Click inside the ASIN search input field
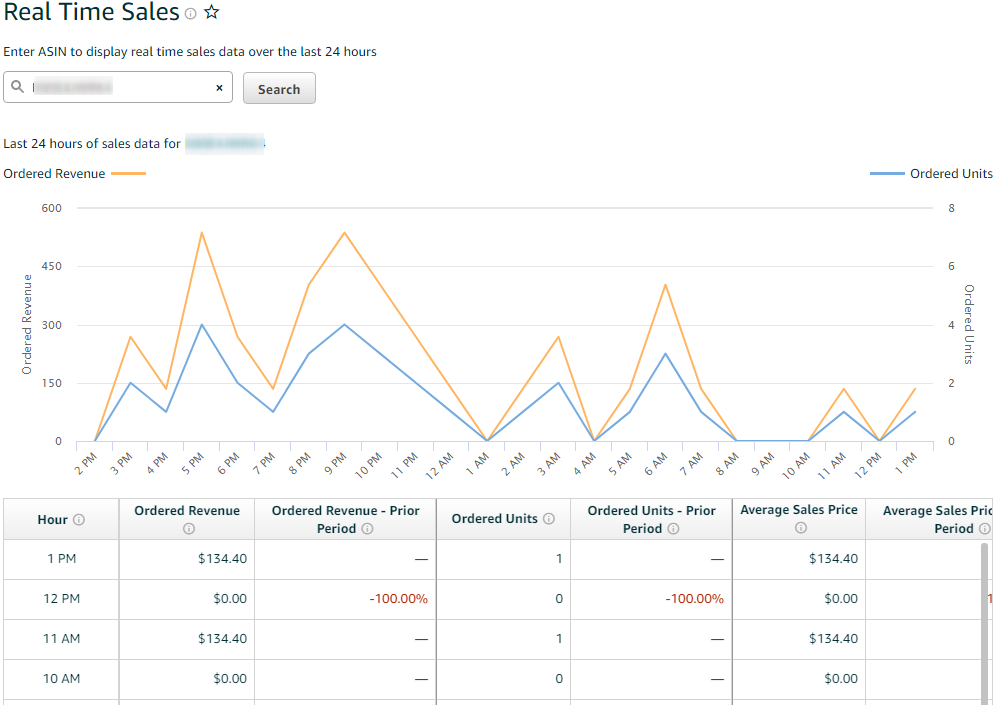1001x705 pixels. (120, 87)
